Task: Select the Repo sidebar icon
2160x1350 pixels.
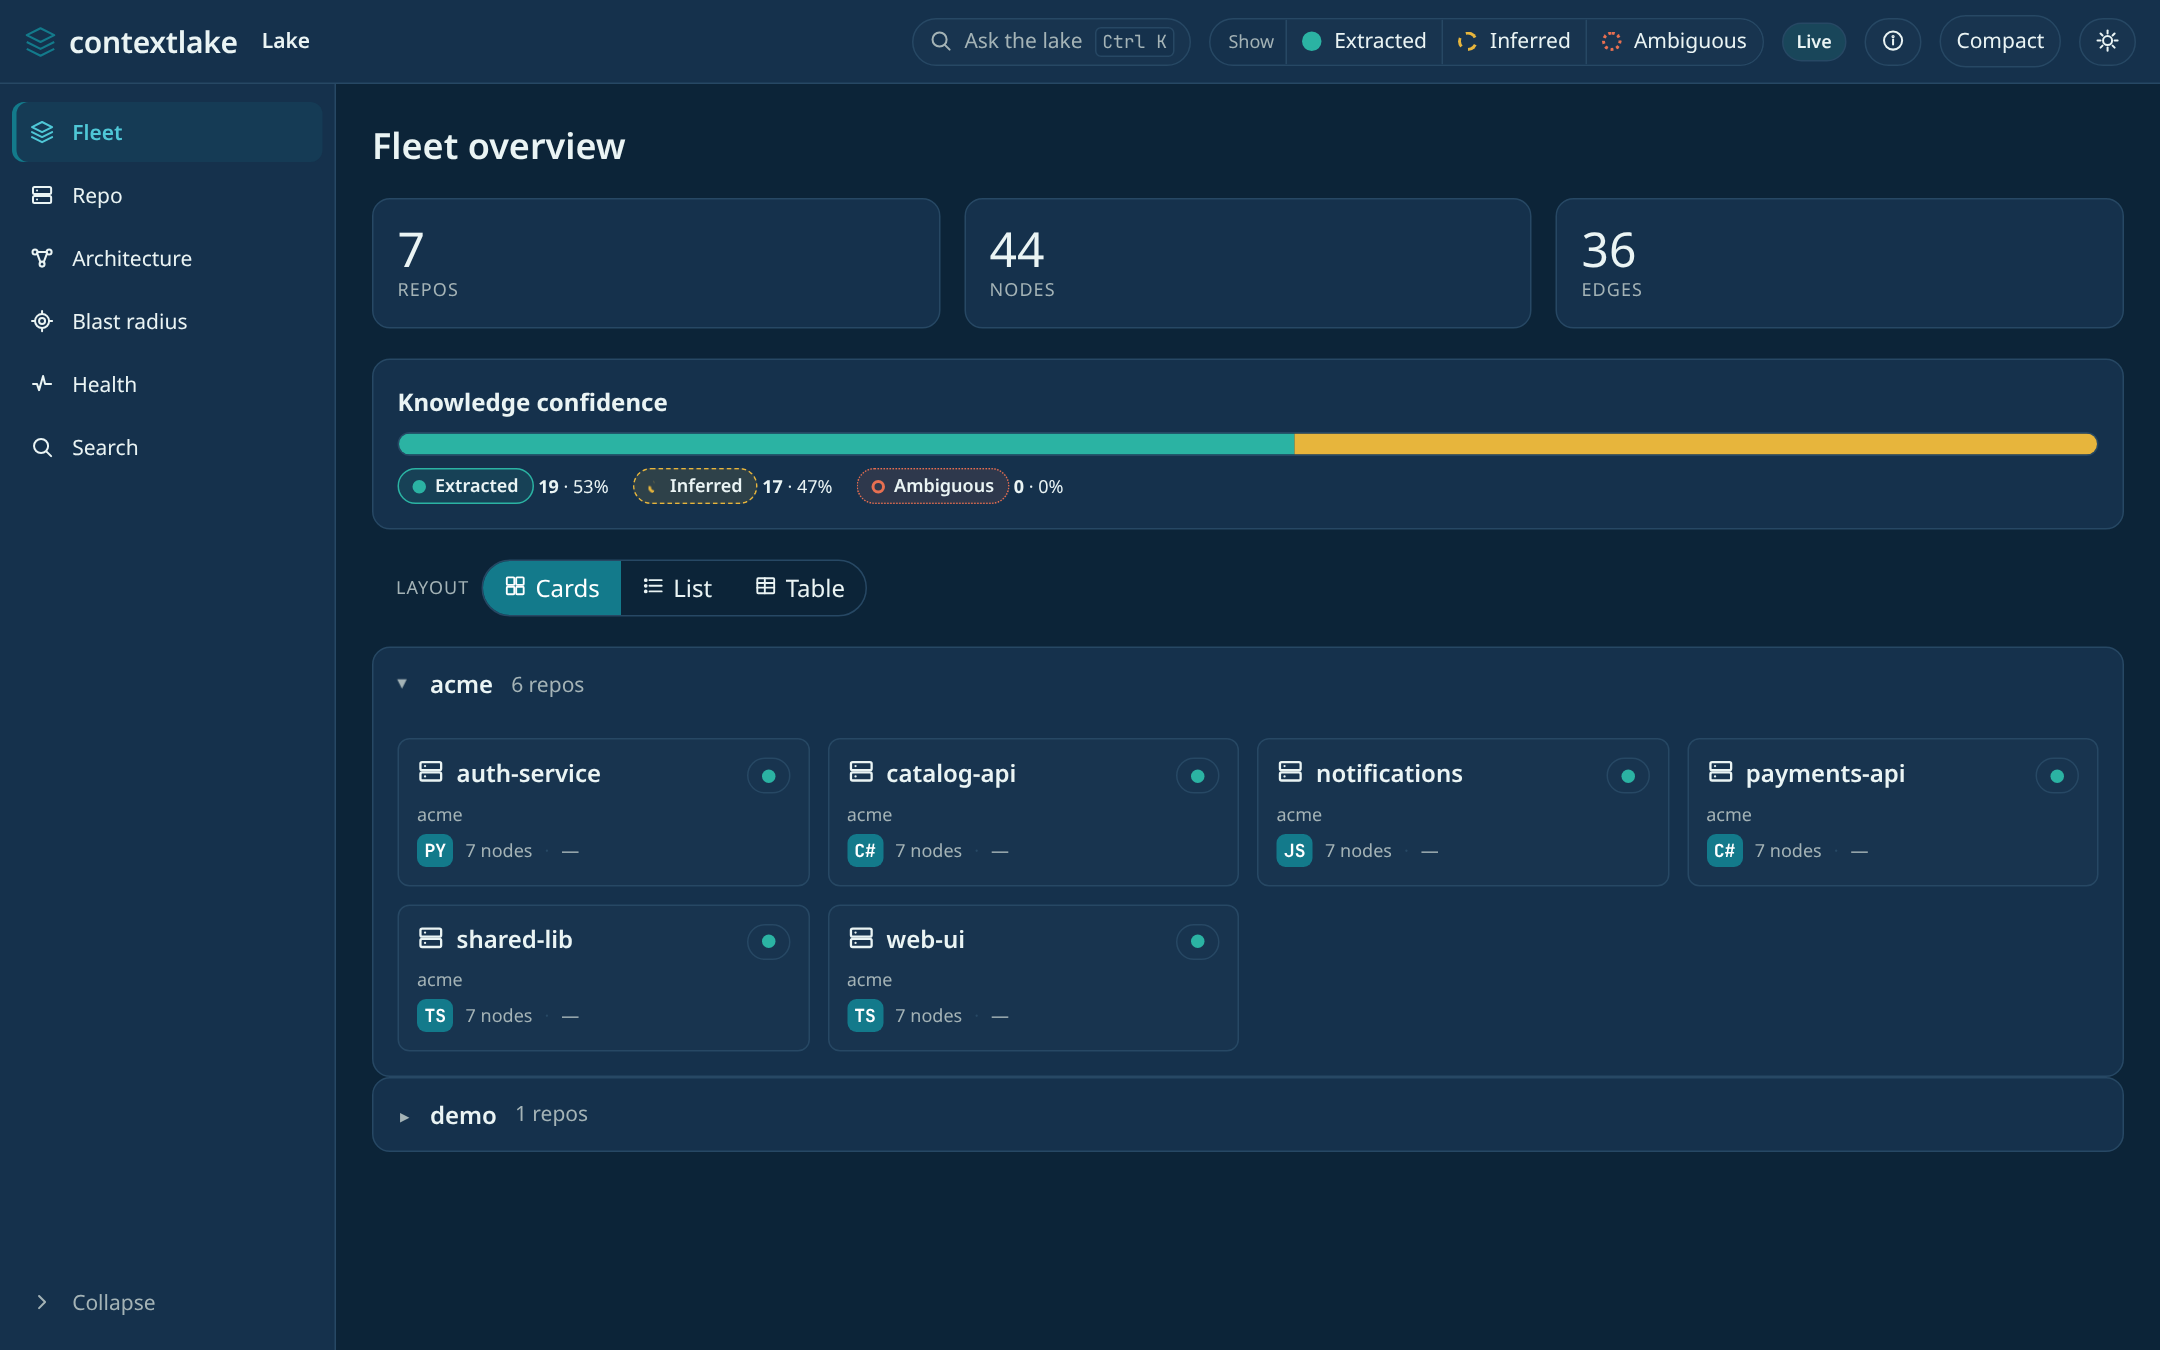Action: pos(42,195)
